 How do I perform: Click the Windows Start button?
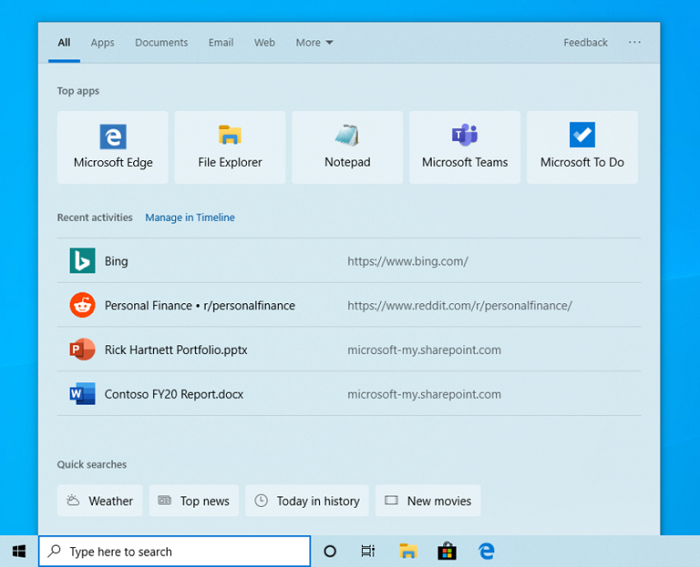tap(19, 551)
